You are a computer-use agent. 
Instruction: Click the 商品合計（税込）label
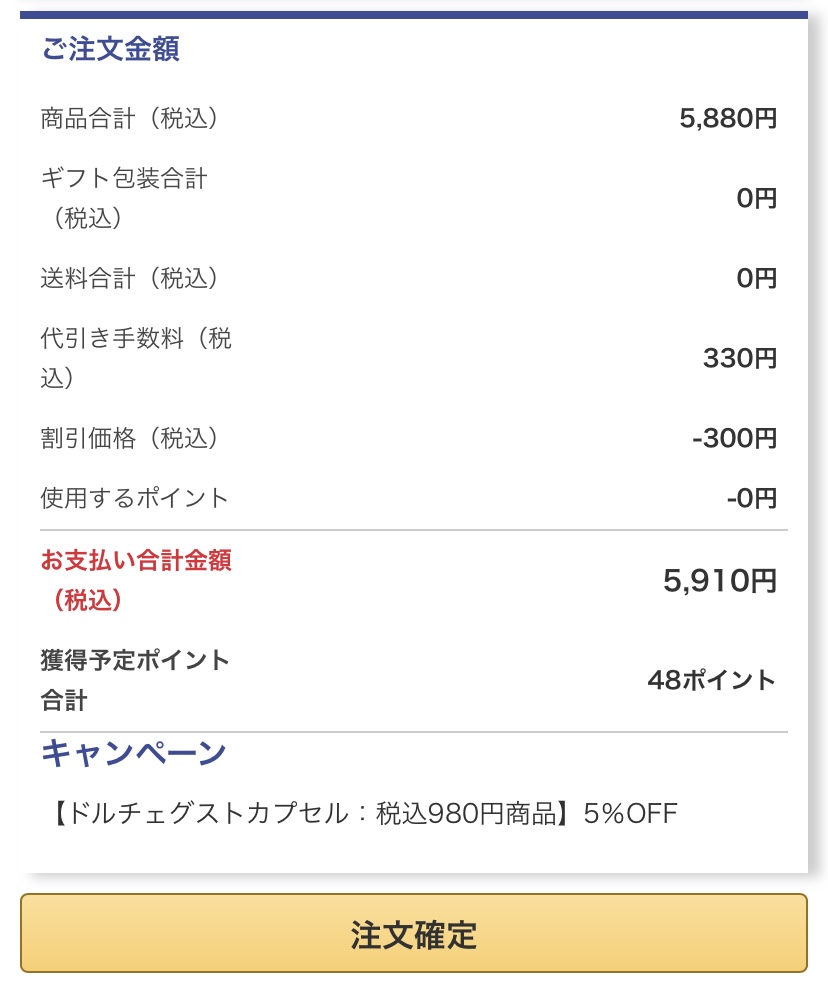point(130,118)
